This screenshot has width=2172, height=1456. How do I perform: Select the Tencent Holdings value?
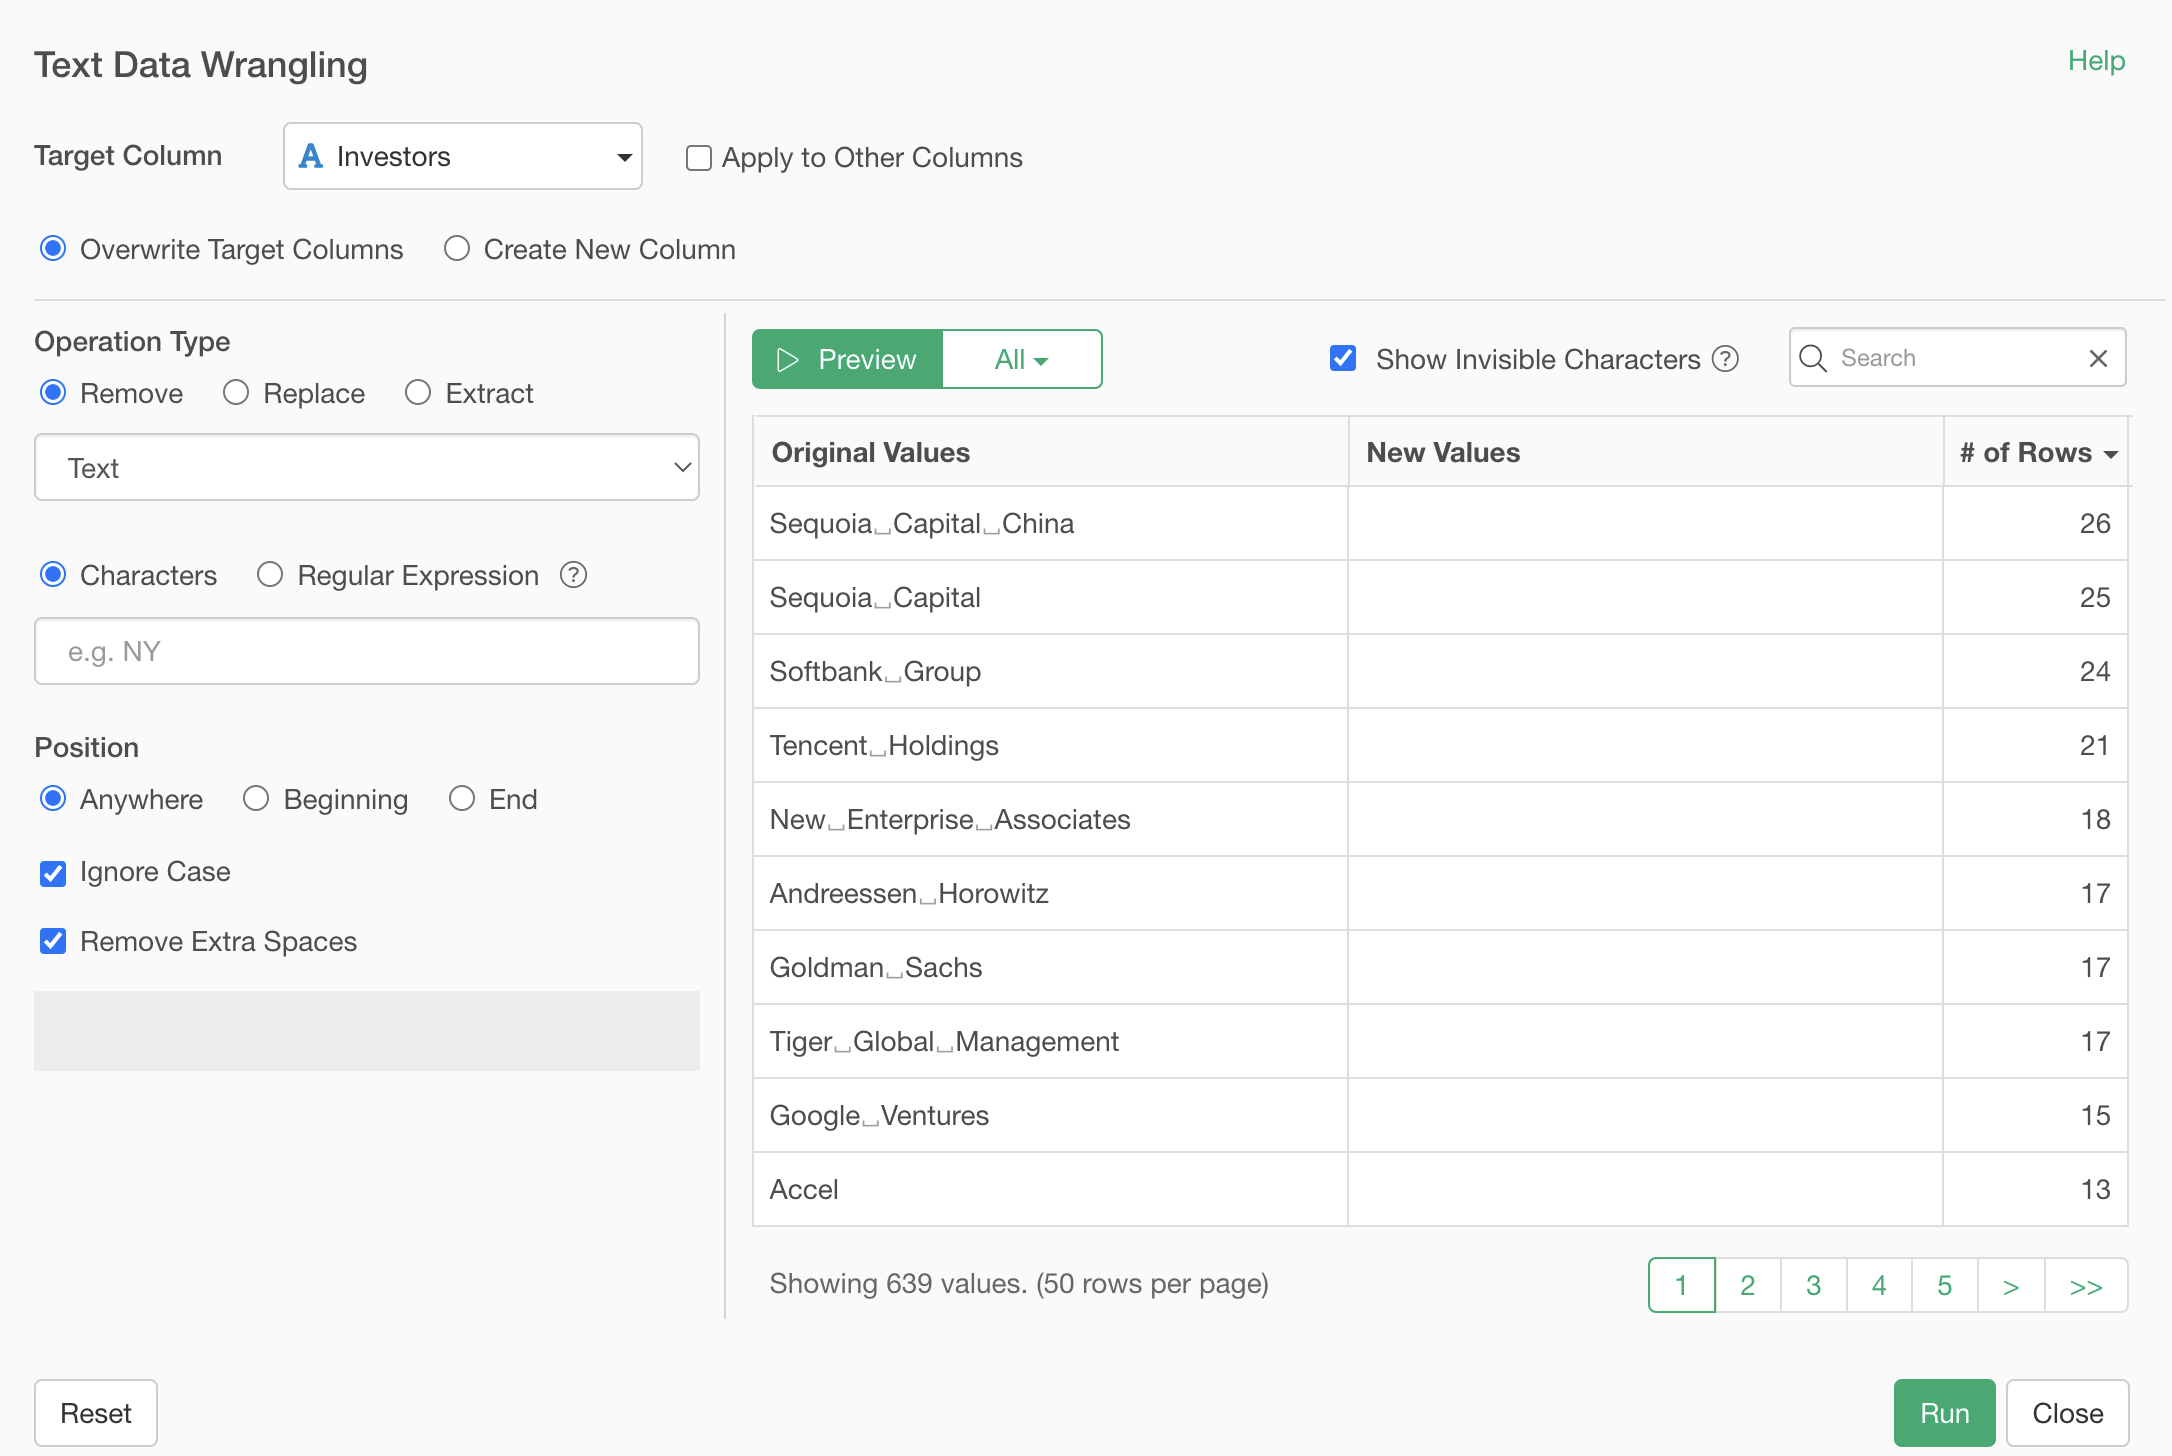click(884, 745)
